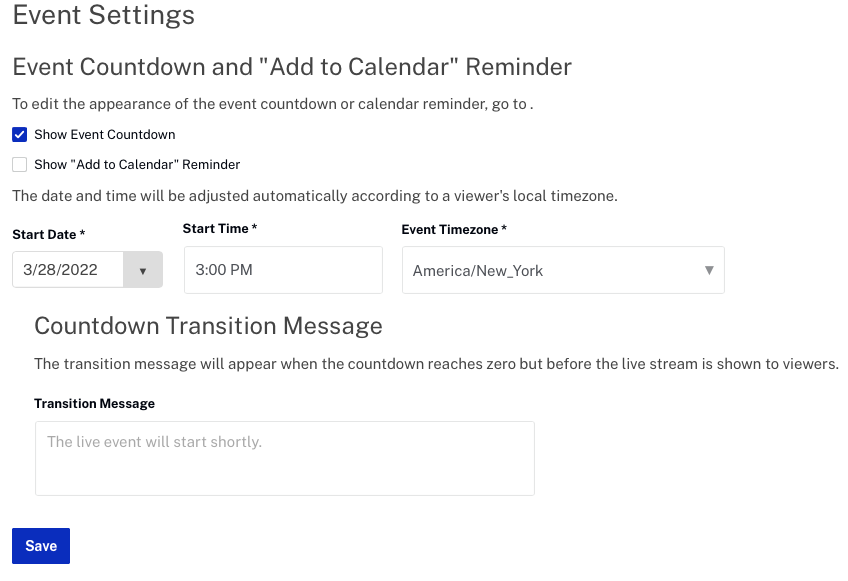This screenshot has width=848, height=581.
Task: Click the Start Time field label
Action: pyautogui.click(x=220, y=229)
